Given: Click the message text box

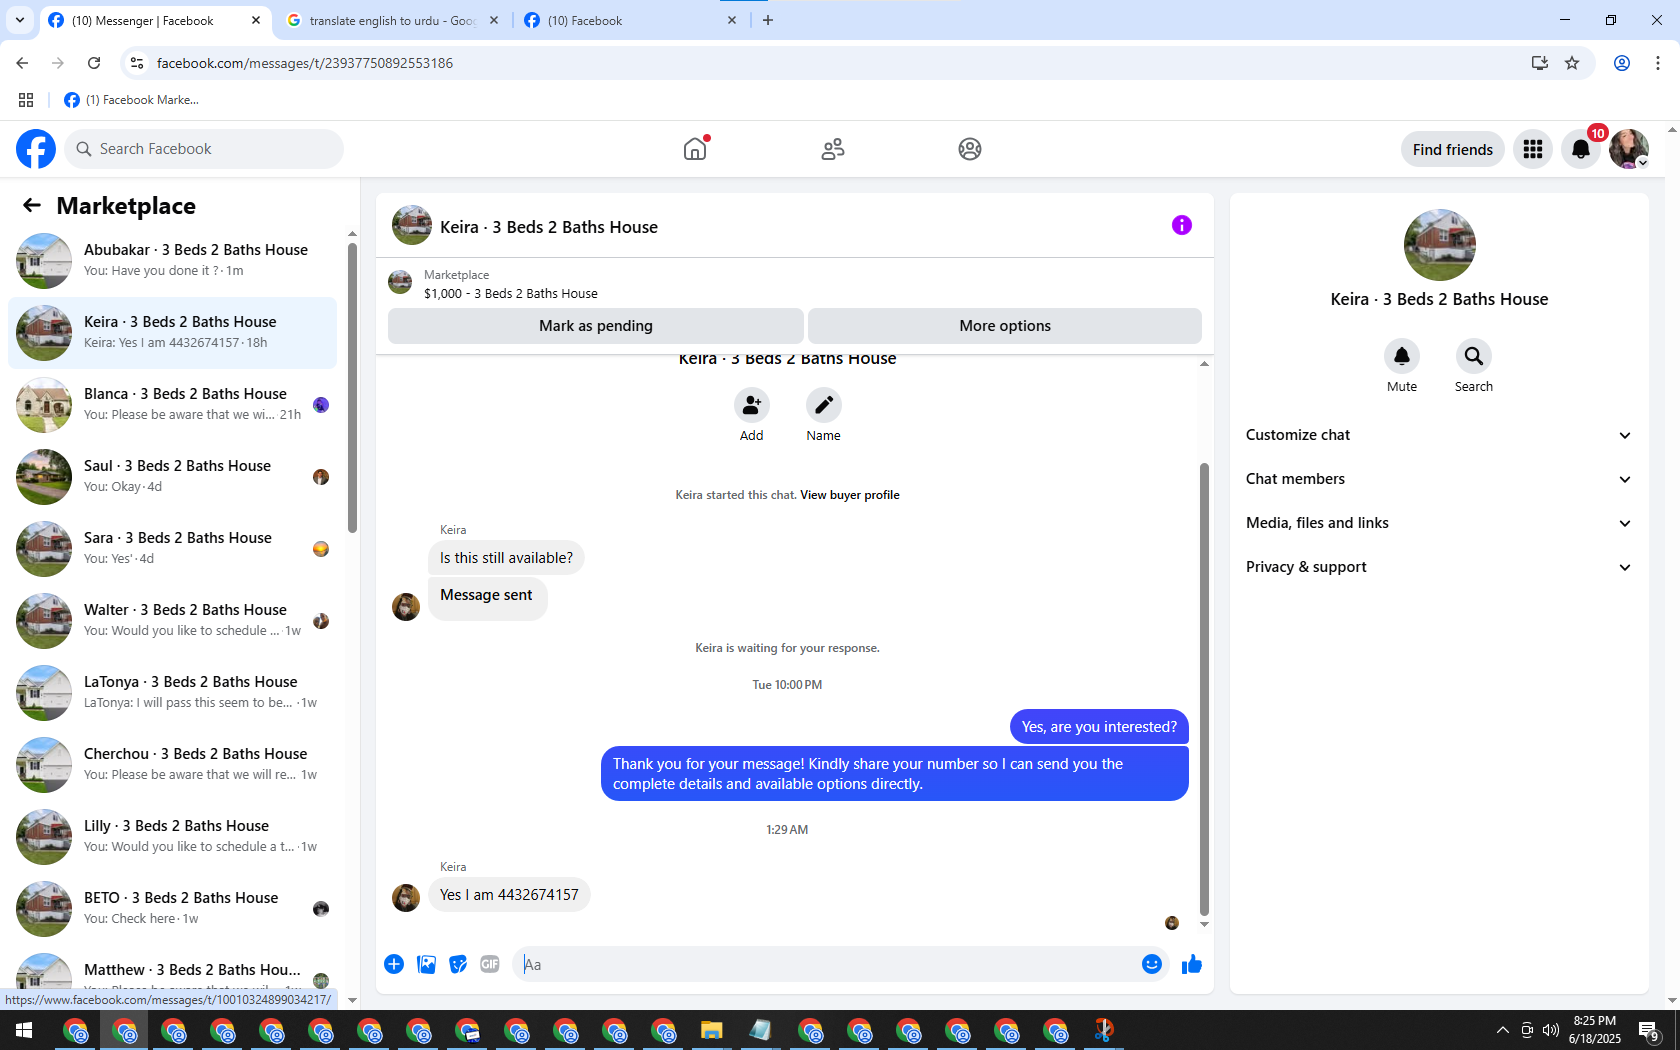Looking at the screenshot, I should 826,964.
